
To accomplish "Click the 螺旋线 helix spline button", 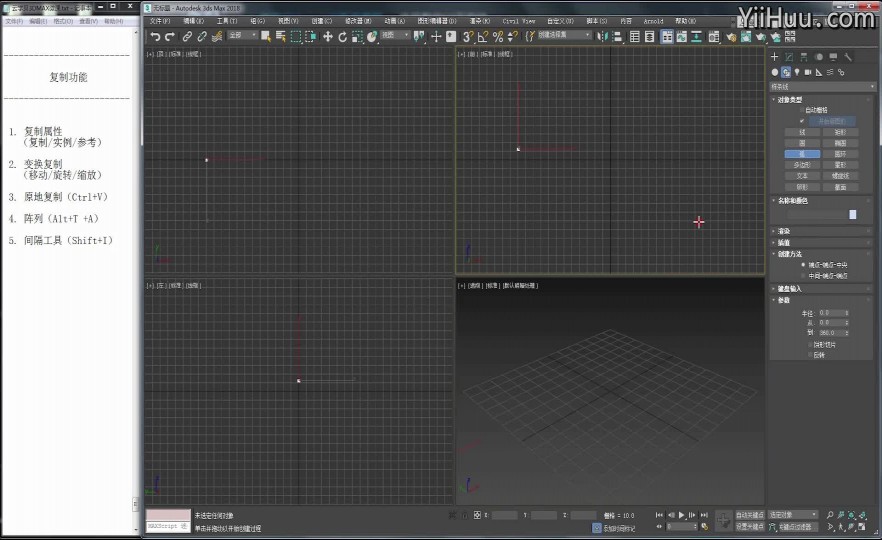I will tap(840, 176).
